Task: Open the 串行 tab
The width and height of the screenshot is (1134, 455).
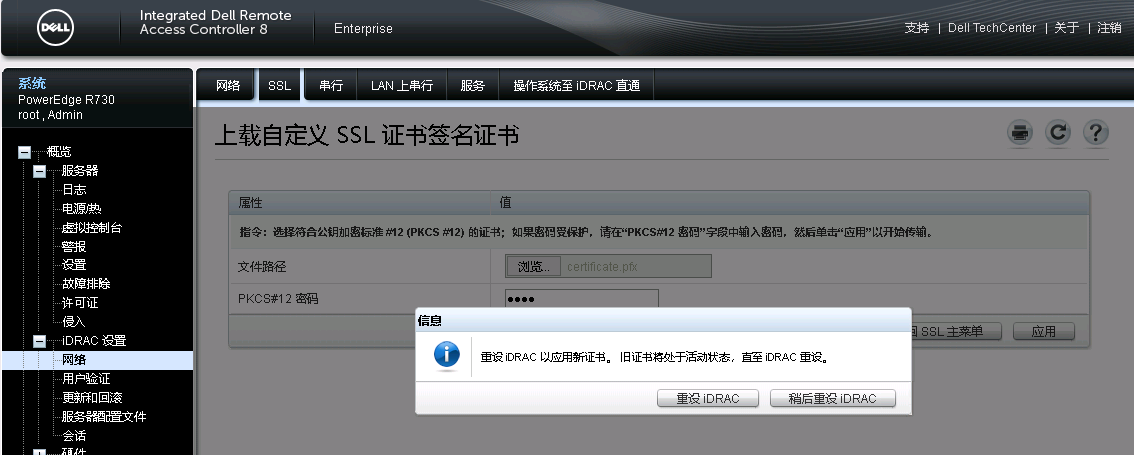Action: point(331,85)
